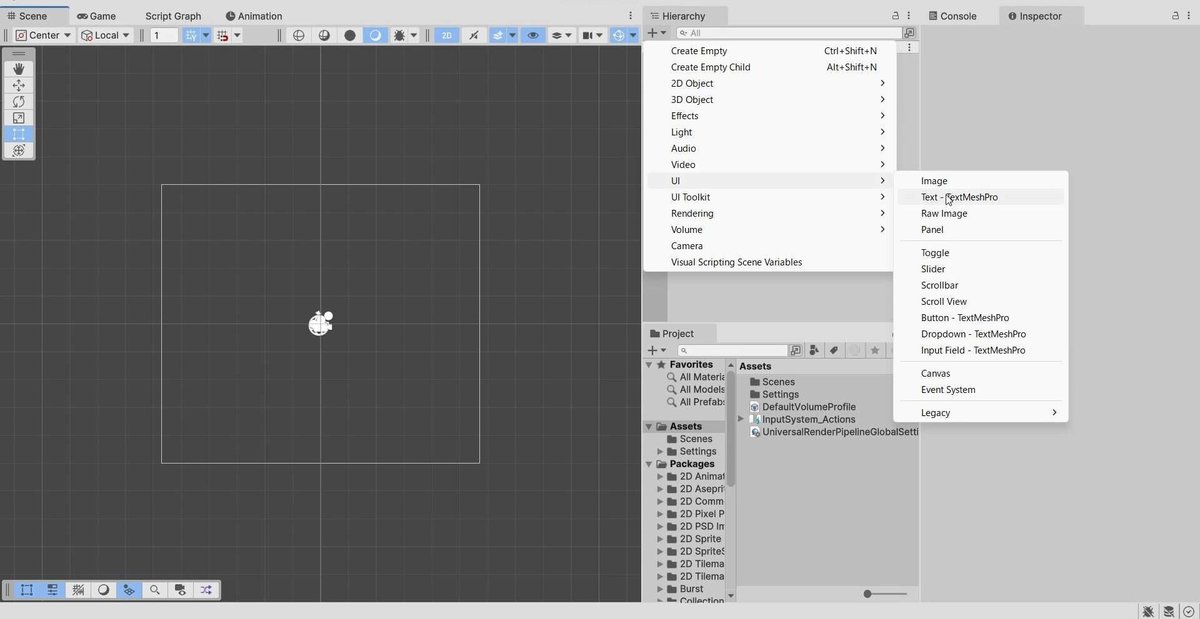Open Hierarchy create plus dropdown
The image size is (1200, 619).
tap(657, 33)
